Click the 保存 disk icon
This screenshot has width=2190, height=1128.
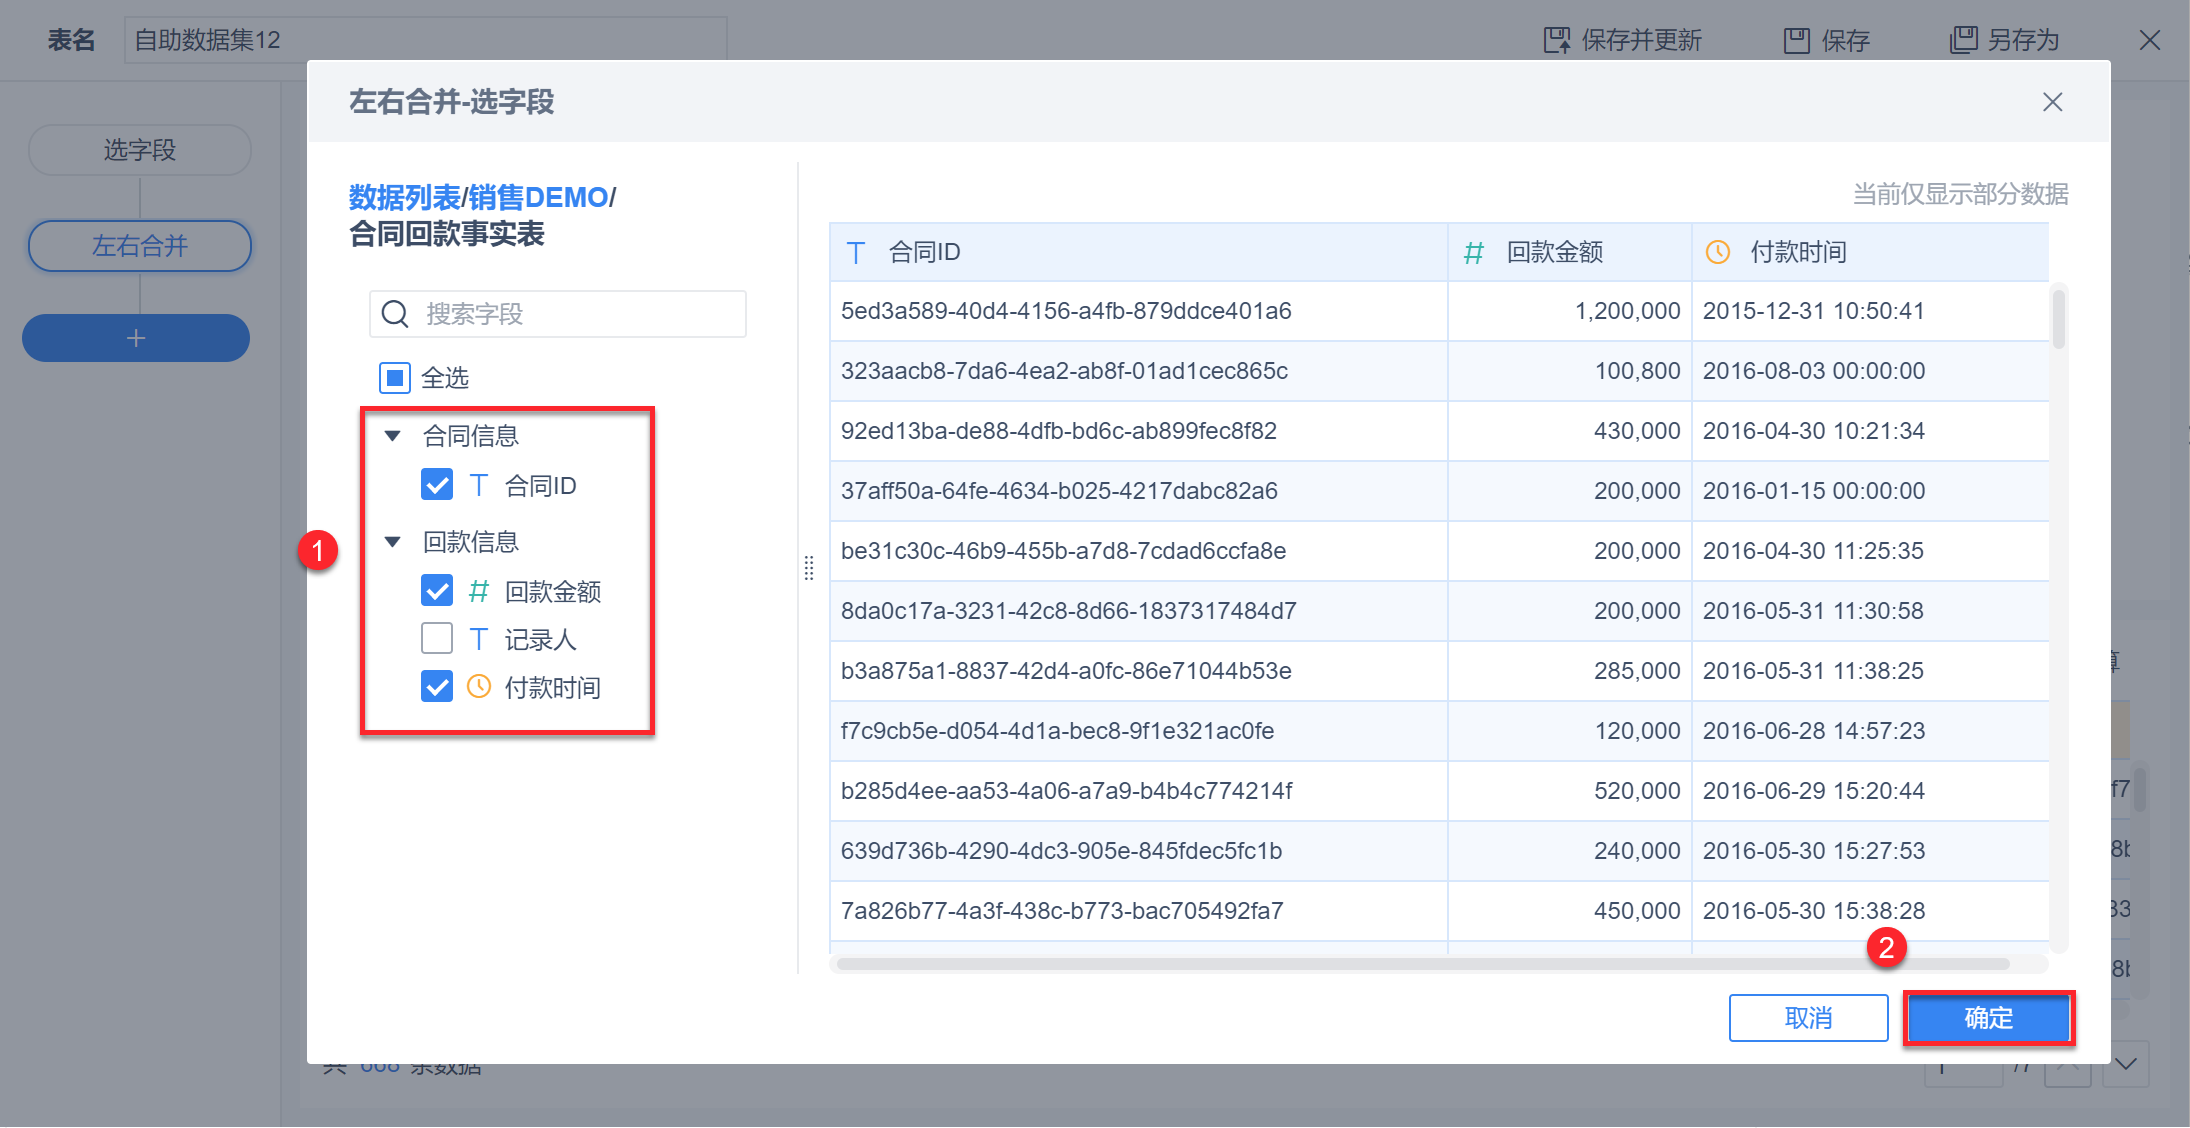(1796, 40)
